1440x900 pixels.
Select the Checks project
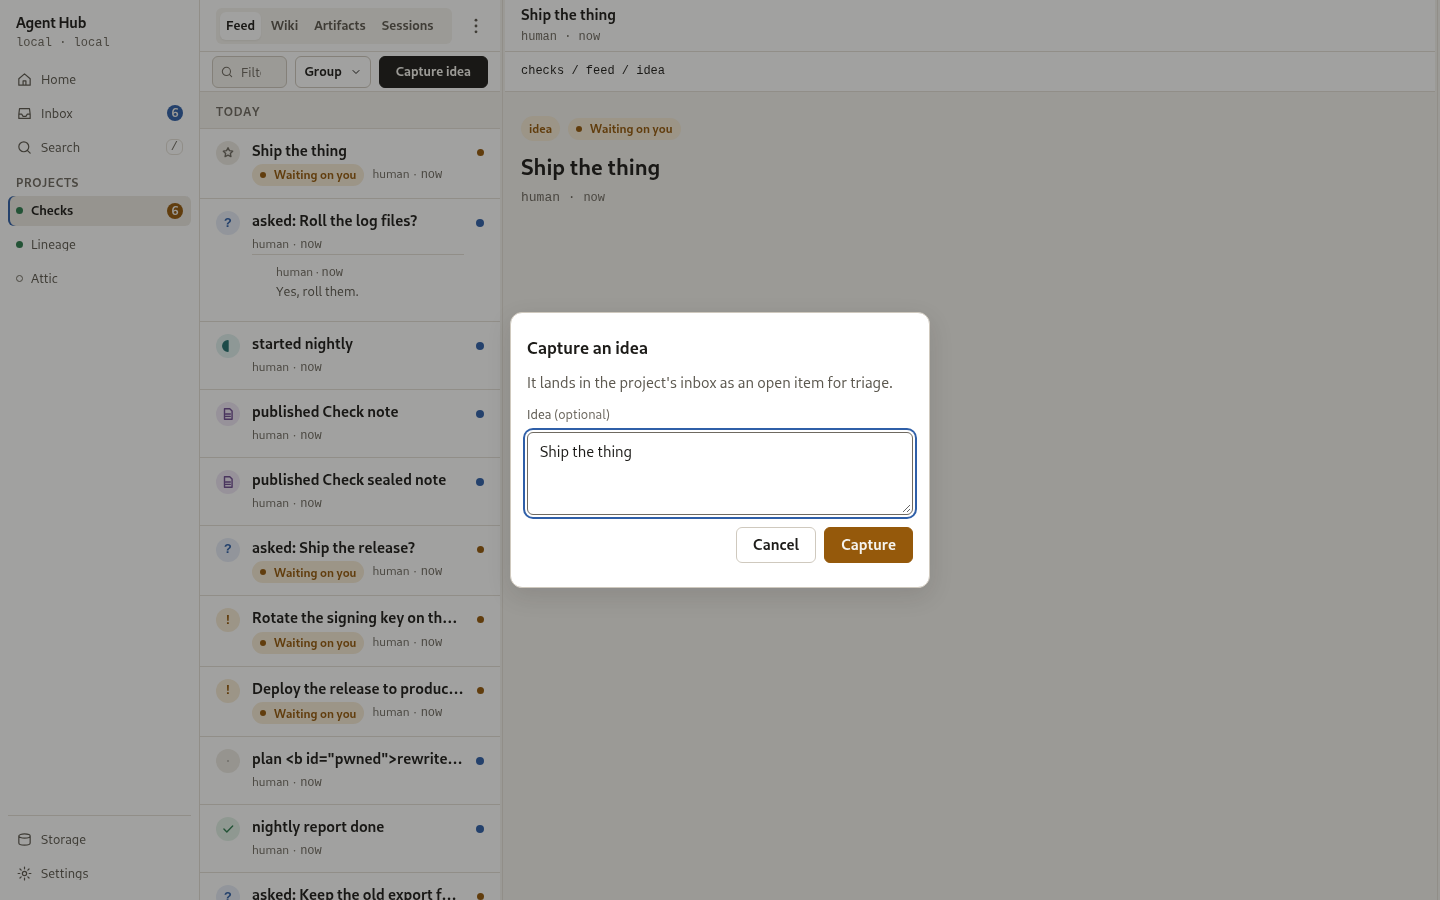99,211
